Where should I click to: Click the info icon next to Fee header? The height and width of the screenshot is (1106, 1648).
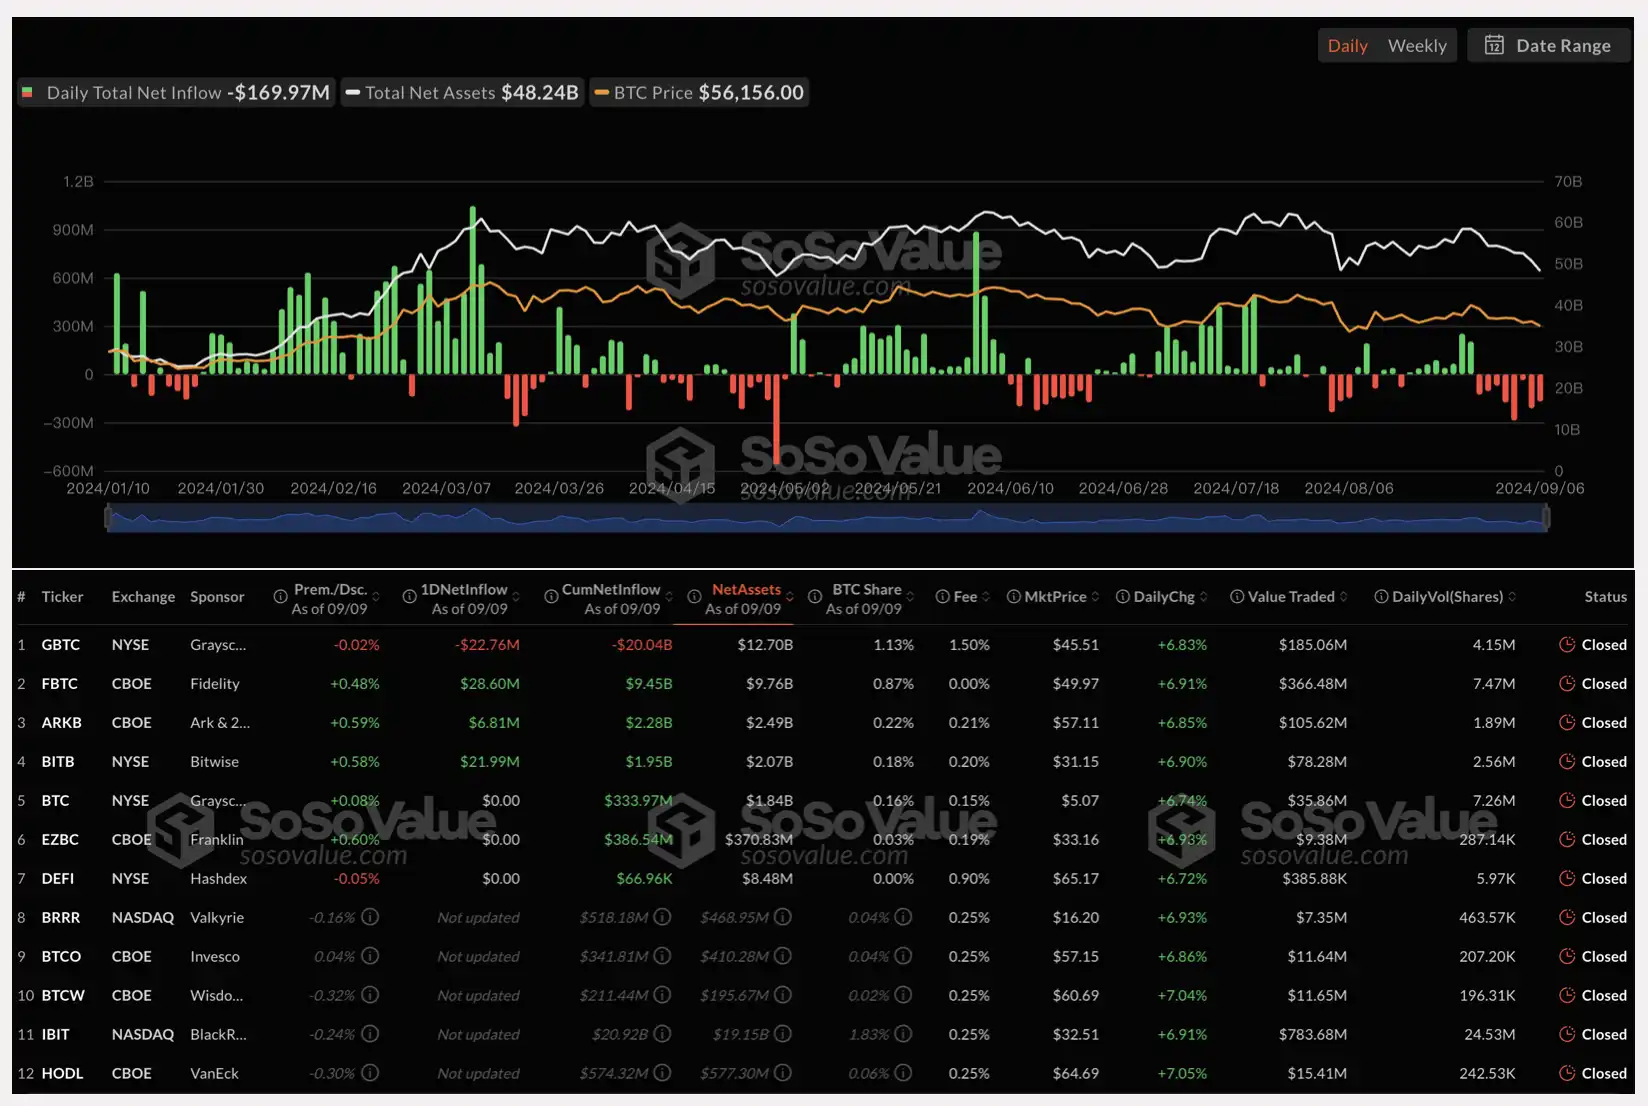point(942,597)
